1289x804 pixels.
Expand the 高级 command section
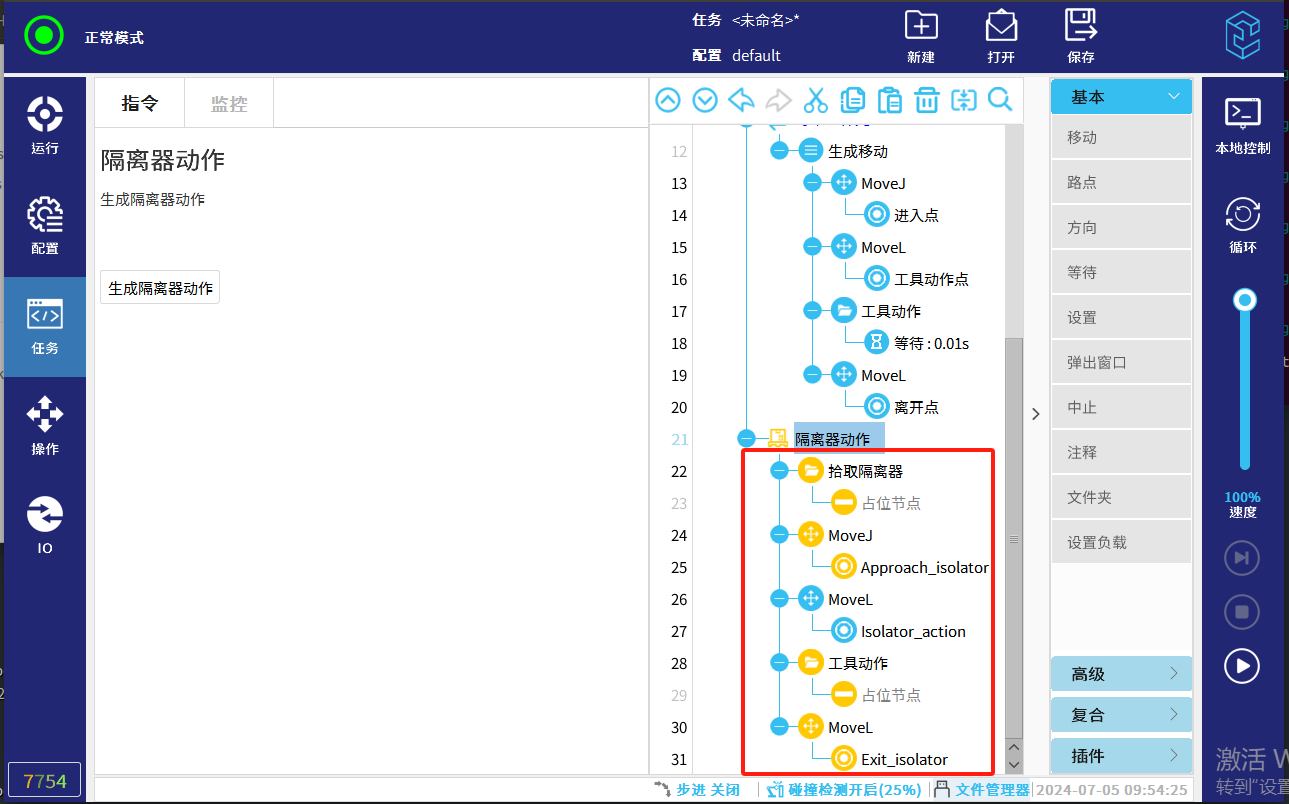click(1121, 674)
